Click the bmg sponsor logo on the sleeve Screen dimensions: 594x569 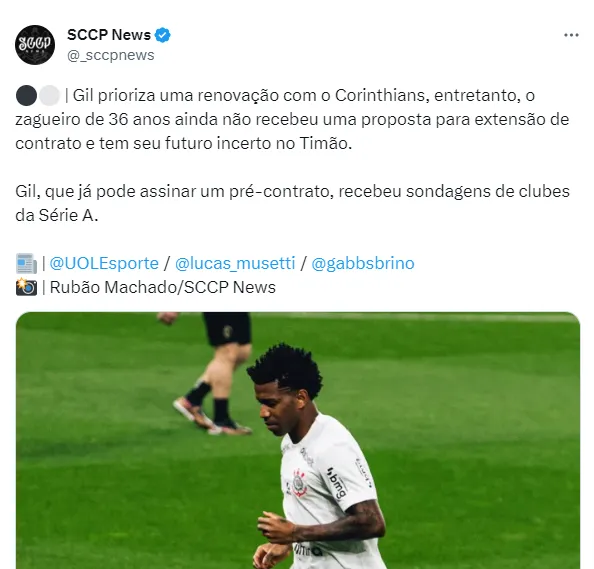337,483
